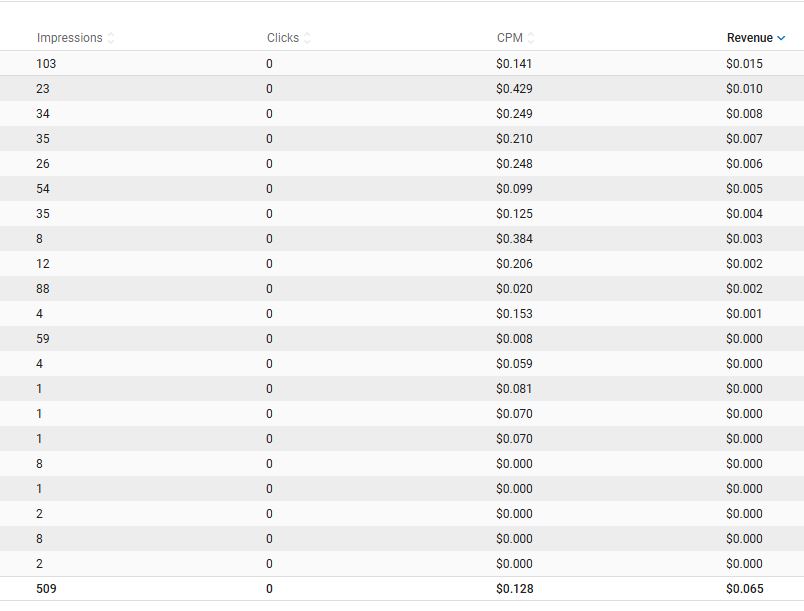Viewport: 804px width, 611px height.
Task: Click the CPM column header label
Action: [x=509, y=38]
